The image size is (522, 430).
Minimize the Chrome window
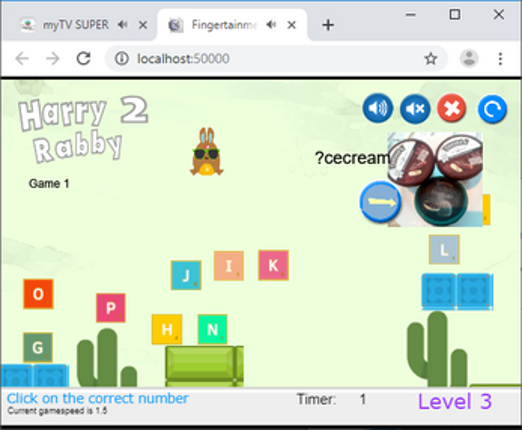coord(411,15)
